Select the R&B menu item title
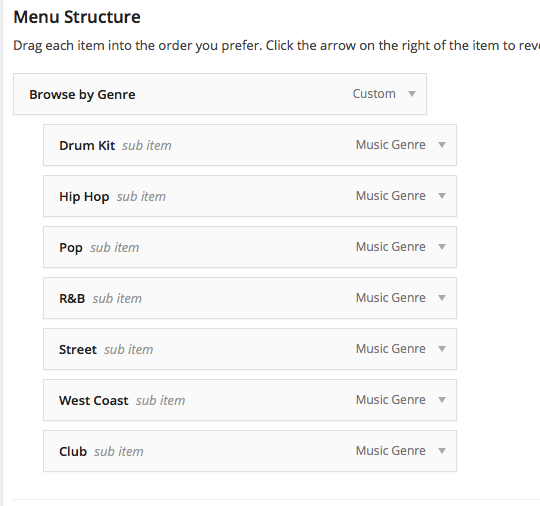The width and height of the screenshot is (540, 506). (72, 298)
